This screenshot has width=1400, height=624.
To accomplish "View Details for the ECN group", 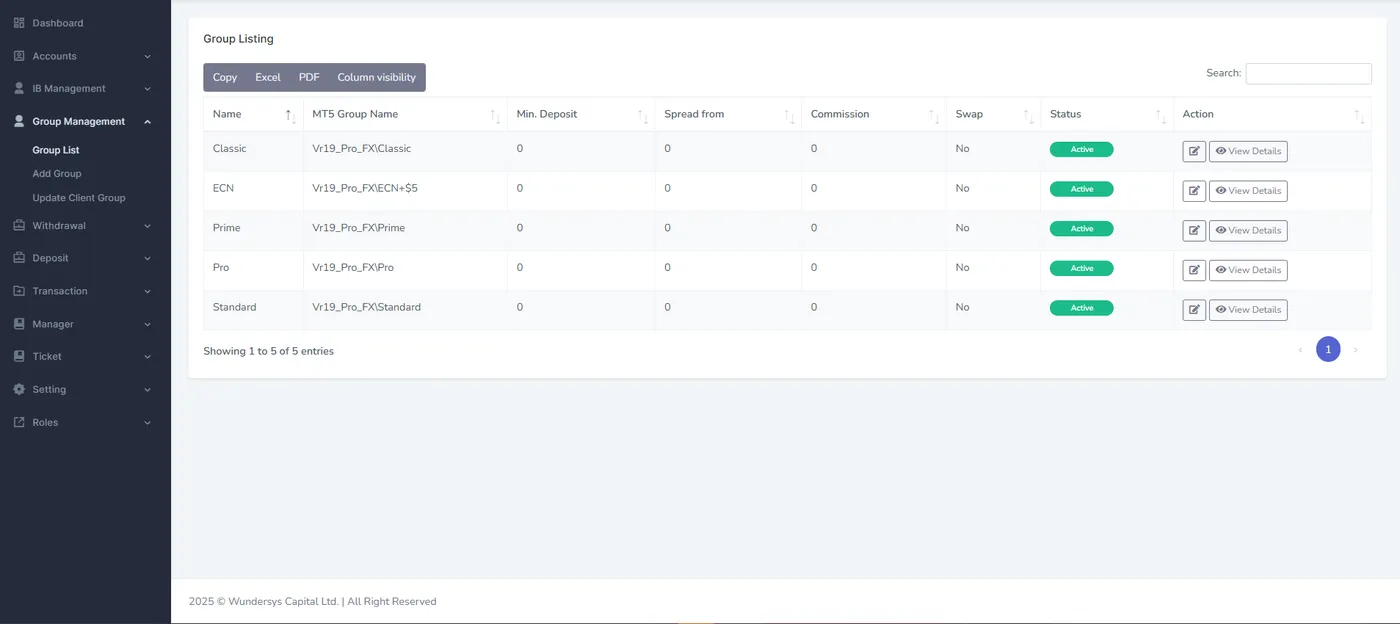I will coord(1248,191).
